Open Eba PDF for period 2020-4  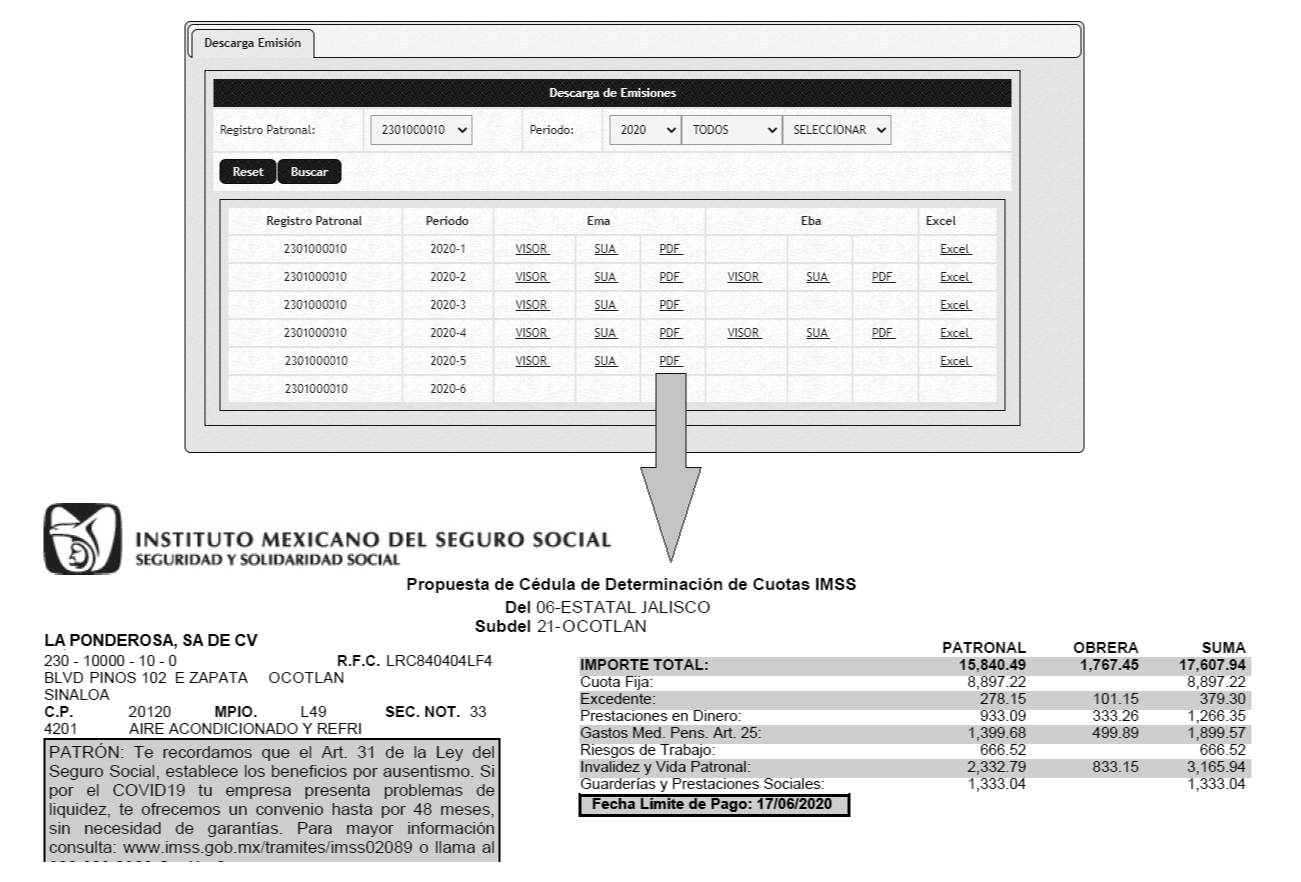point(882,333)
